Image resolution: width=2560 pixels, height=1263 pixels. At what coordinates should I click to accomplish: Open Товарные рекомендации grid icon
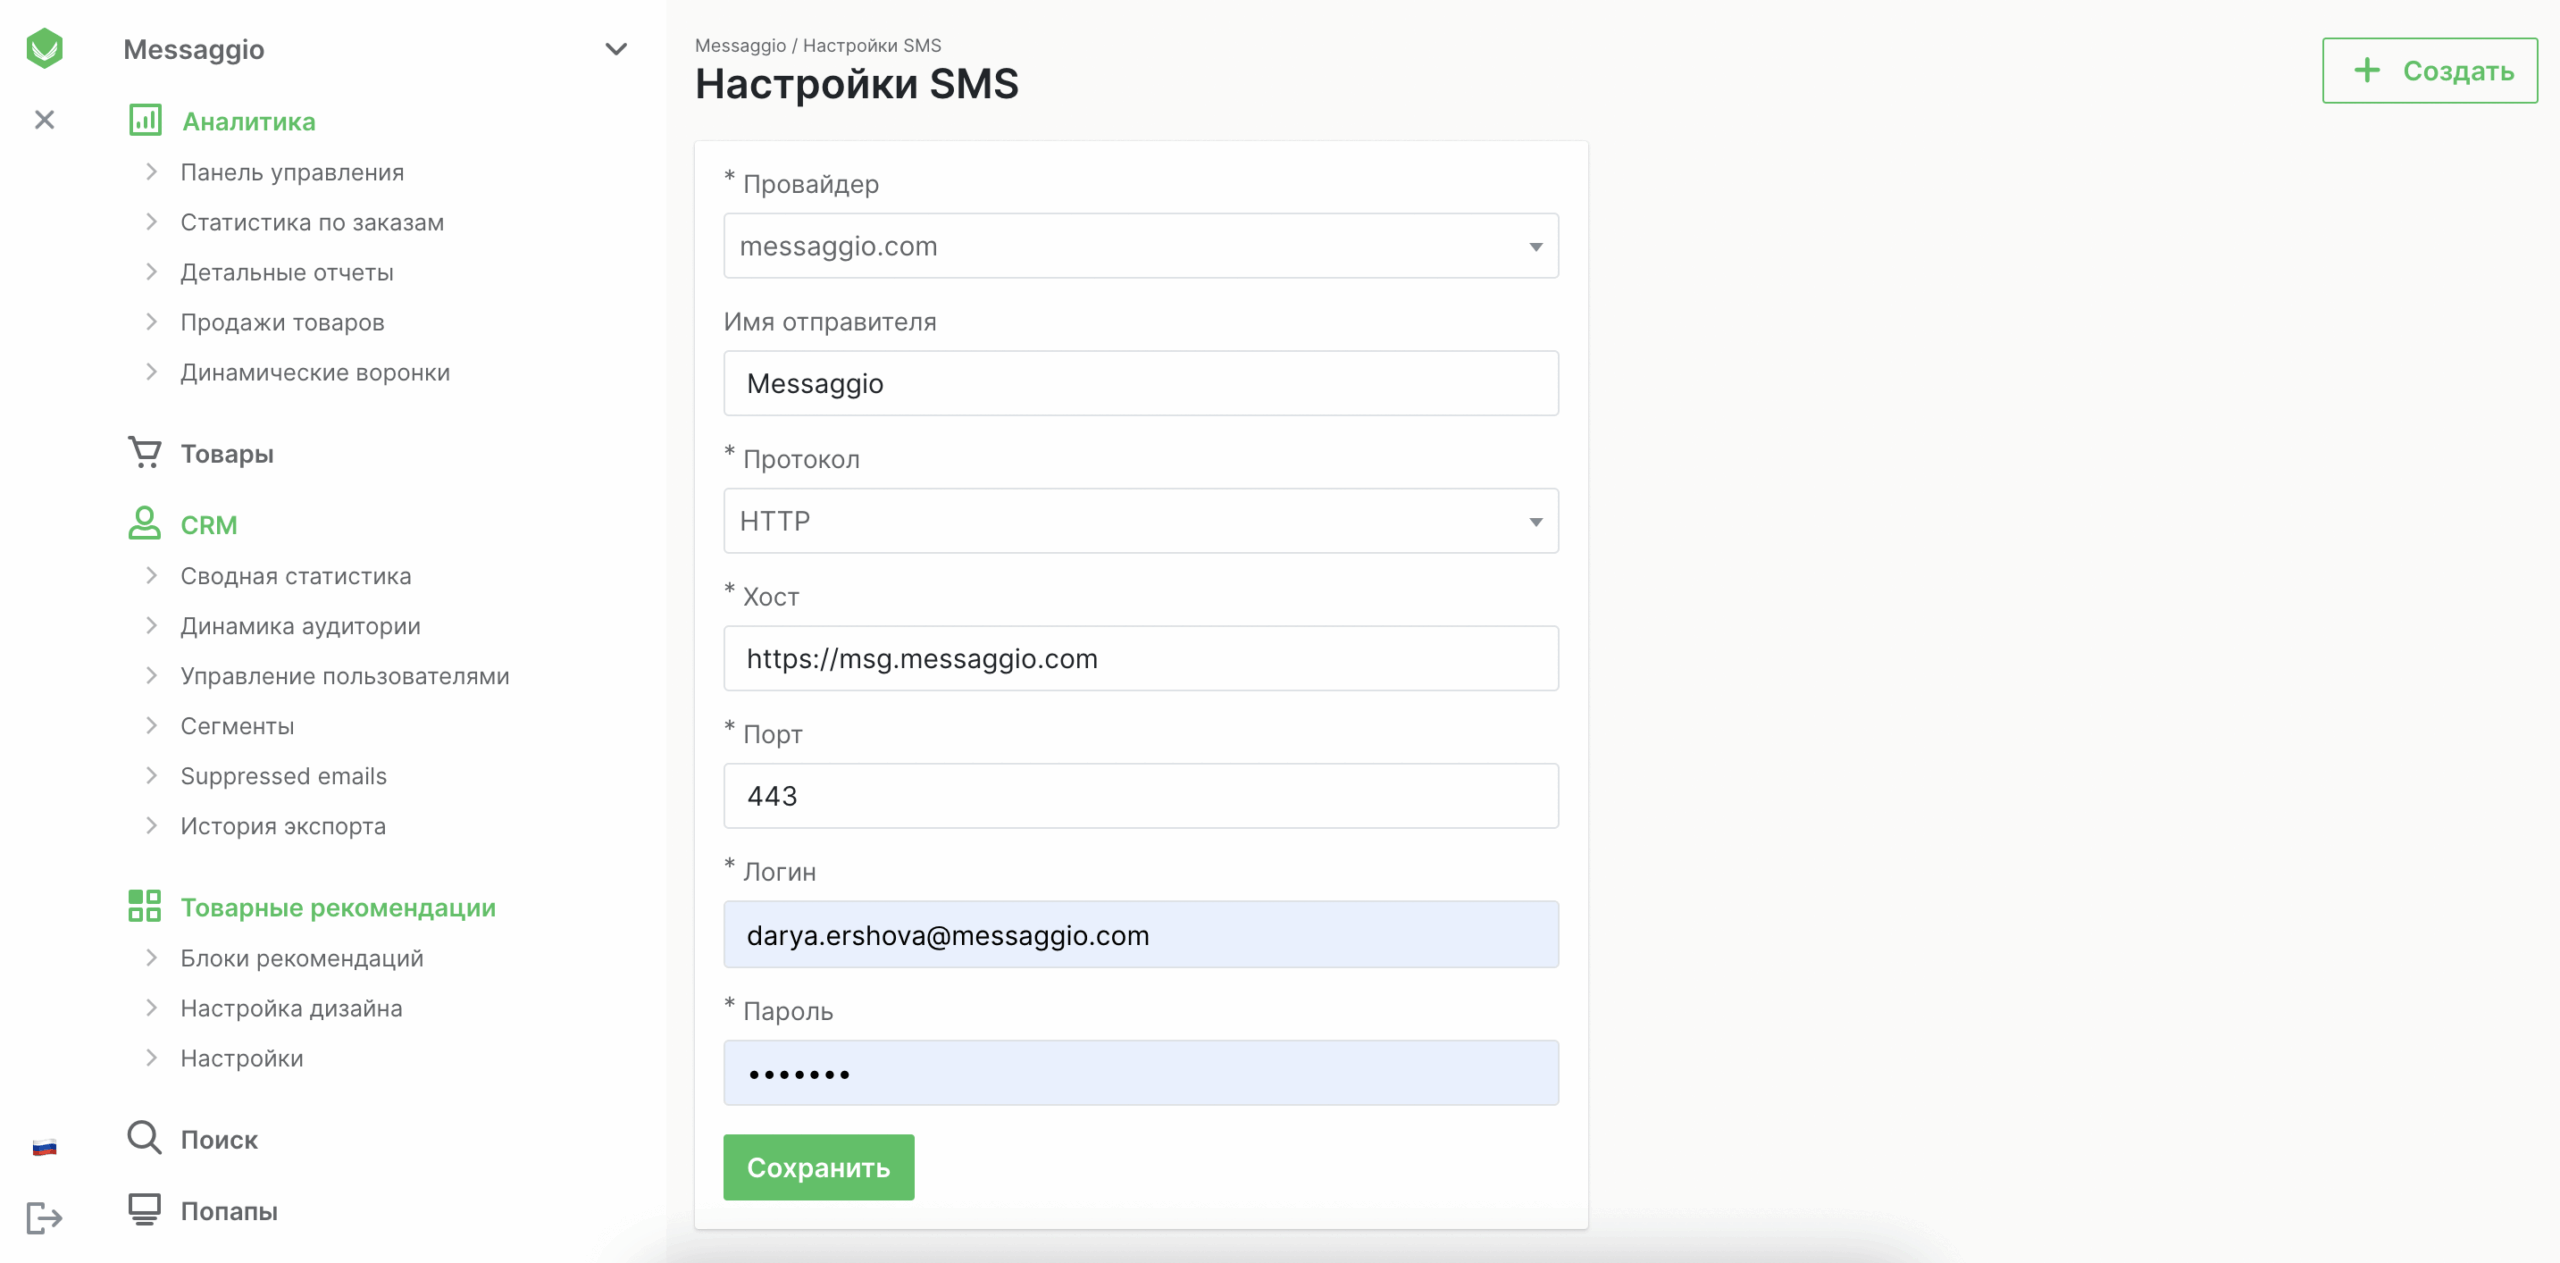[x=144, y=906]
